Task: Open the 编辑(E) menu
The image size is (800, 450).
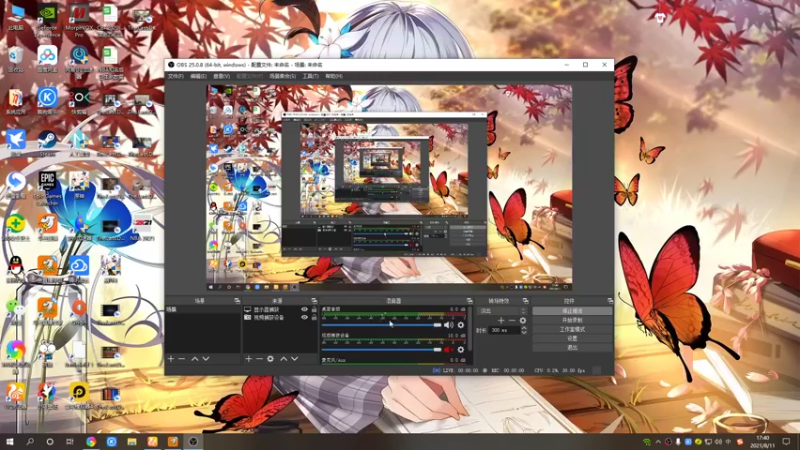Action: click(198, 76)
